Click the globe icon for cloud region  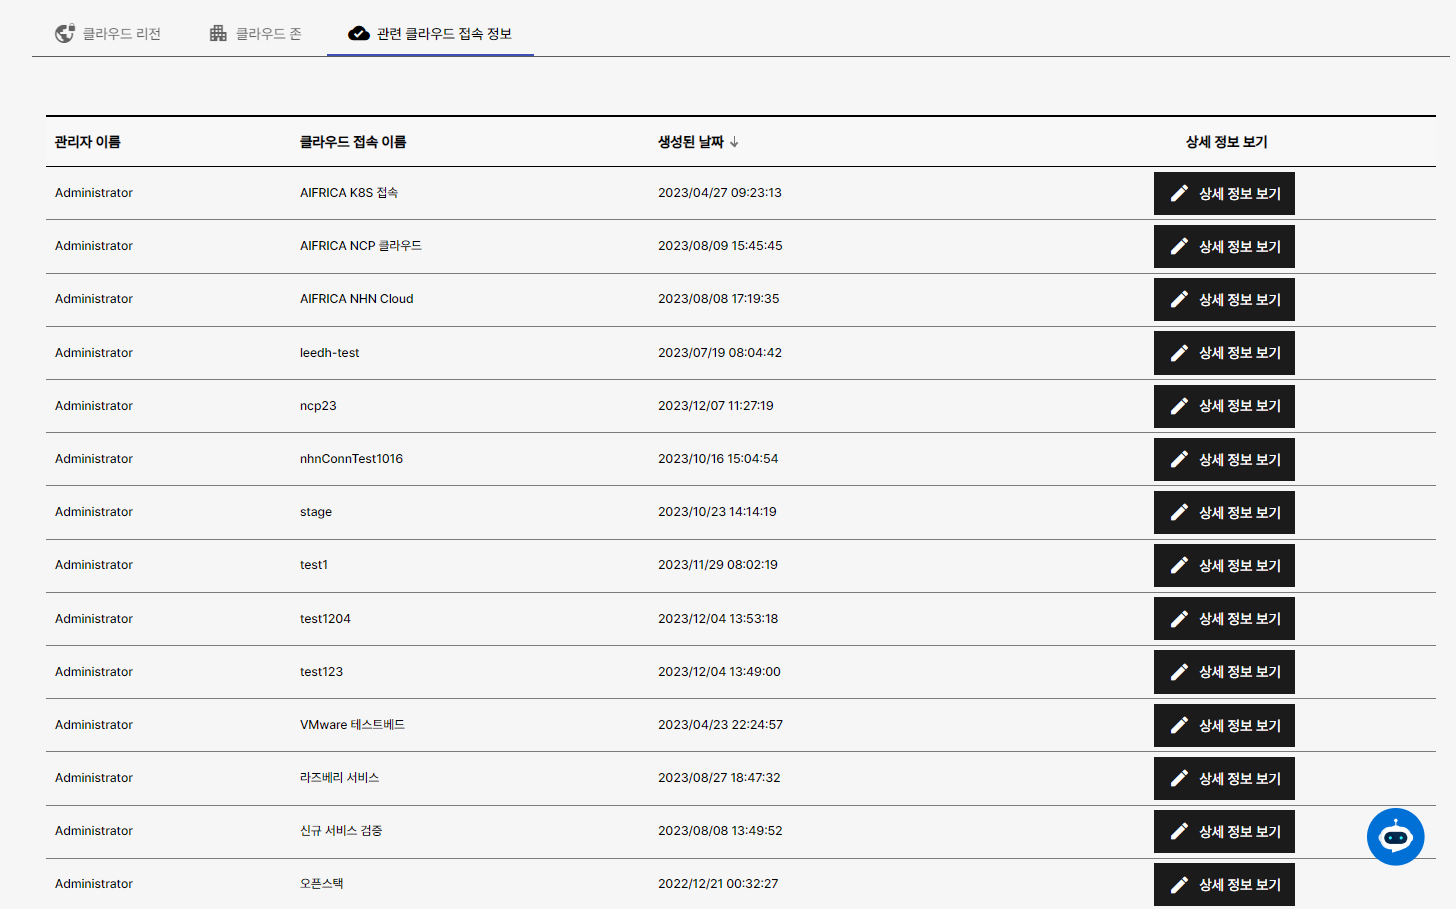tap(65, 34)
